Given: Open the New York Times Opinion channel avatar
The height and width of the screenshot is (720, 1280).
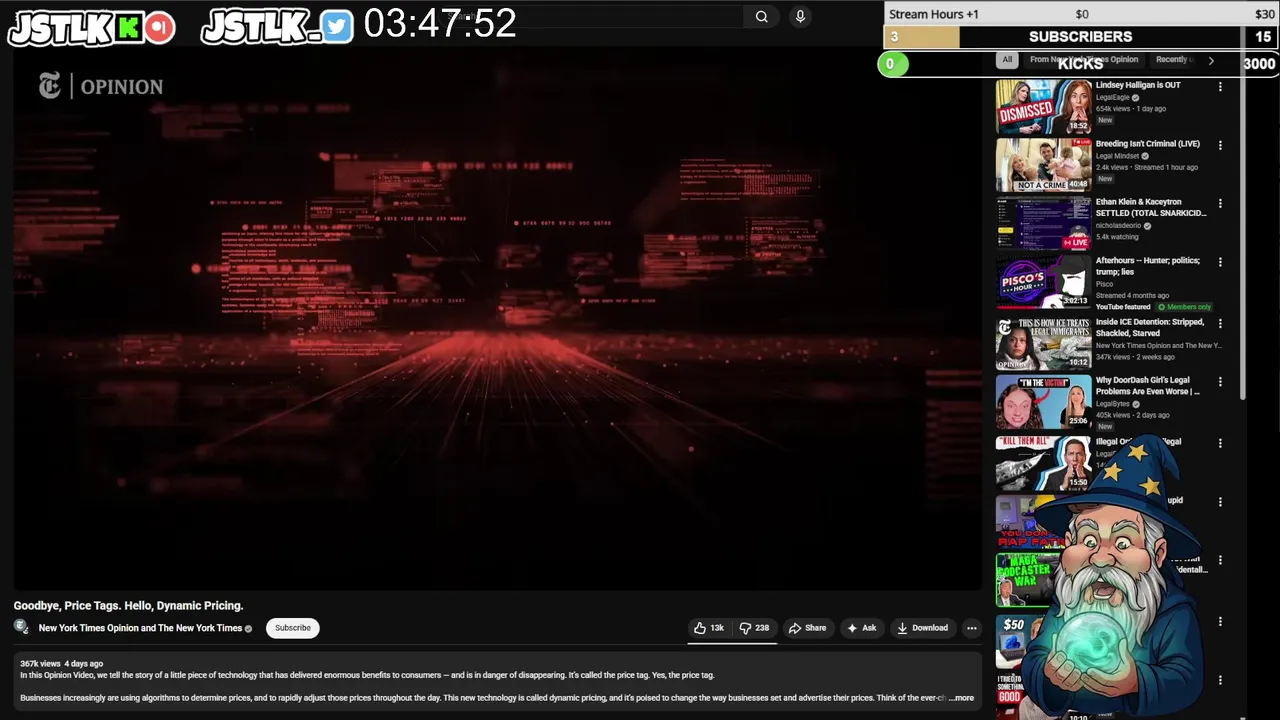Looking at the screenshot, I should (22, 627).
